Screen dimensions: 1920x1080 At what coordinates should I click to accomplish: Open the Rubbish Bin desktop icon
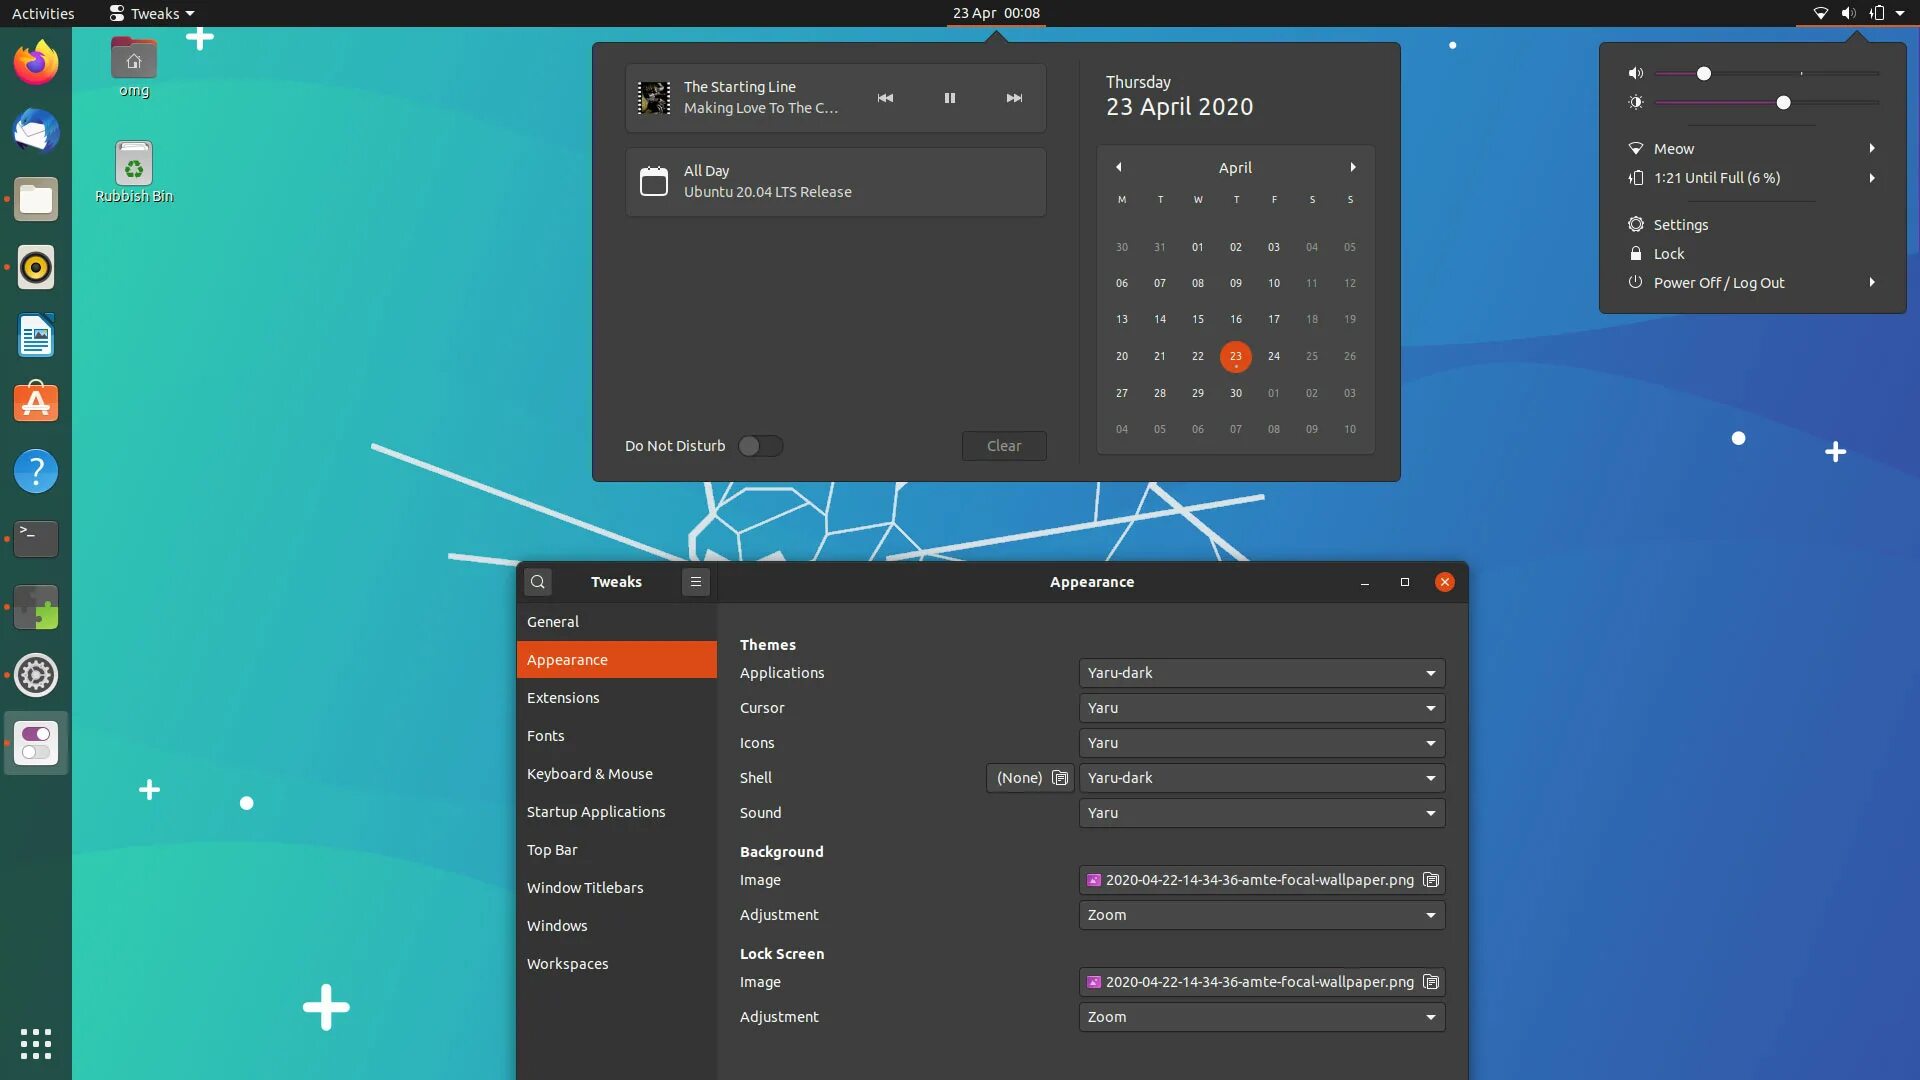tap(134, 172)
